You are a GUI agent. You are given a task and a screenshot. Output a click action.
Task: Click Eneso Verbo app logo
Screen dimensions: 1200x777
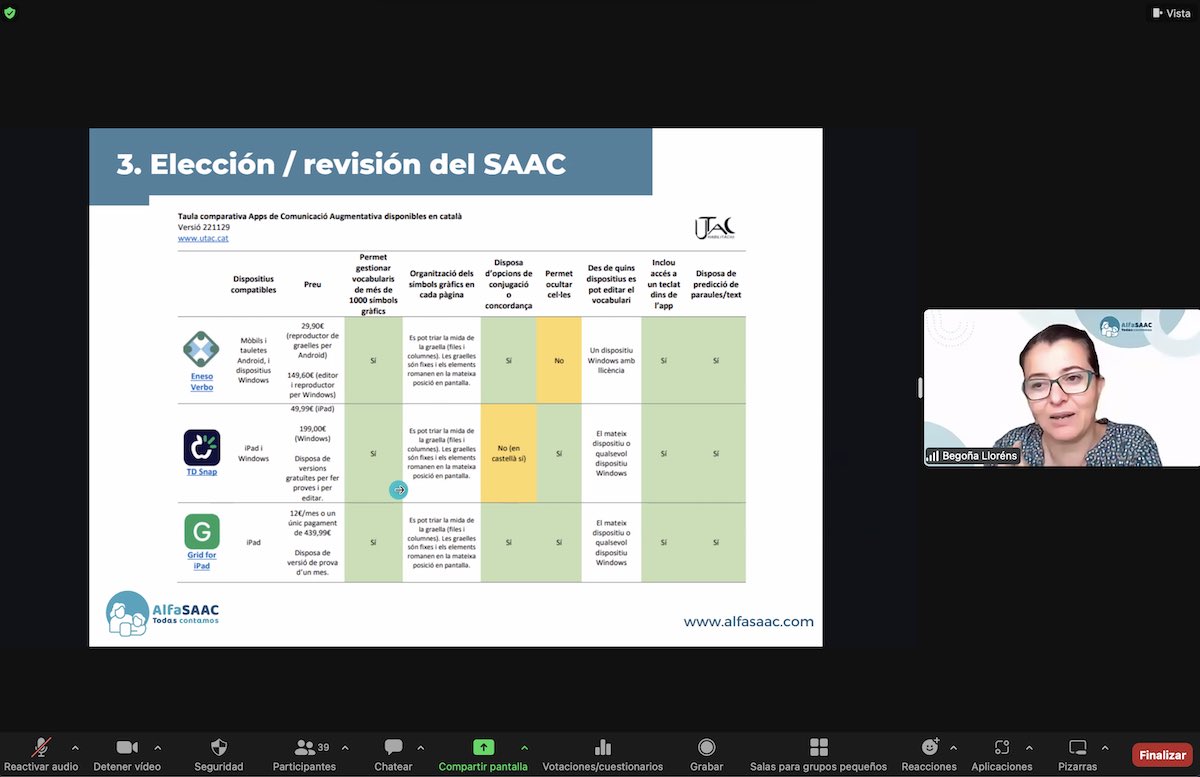[x=201, y=349]
